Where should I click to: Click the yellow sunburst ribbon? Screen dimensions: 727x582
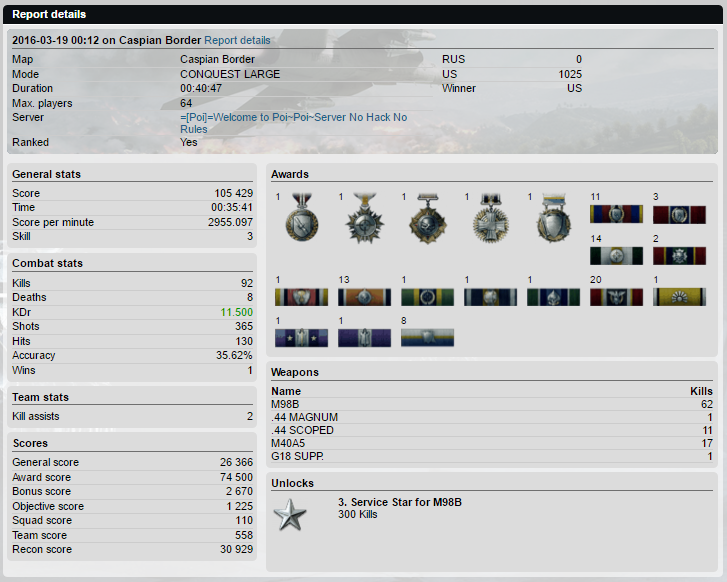[679, 297]
